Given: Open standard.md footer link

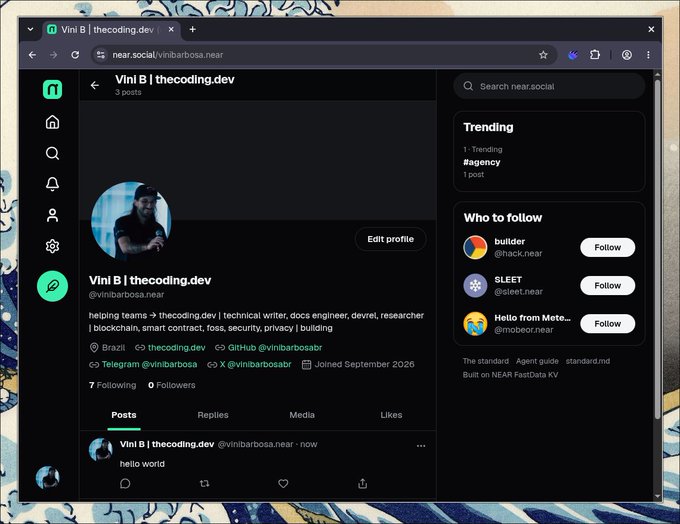Looking at the screenshot, I should point(588,361).
